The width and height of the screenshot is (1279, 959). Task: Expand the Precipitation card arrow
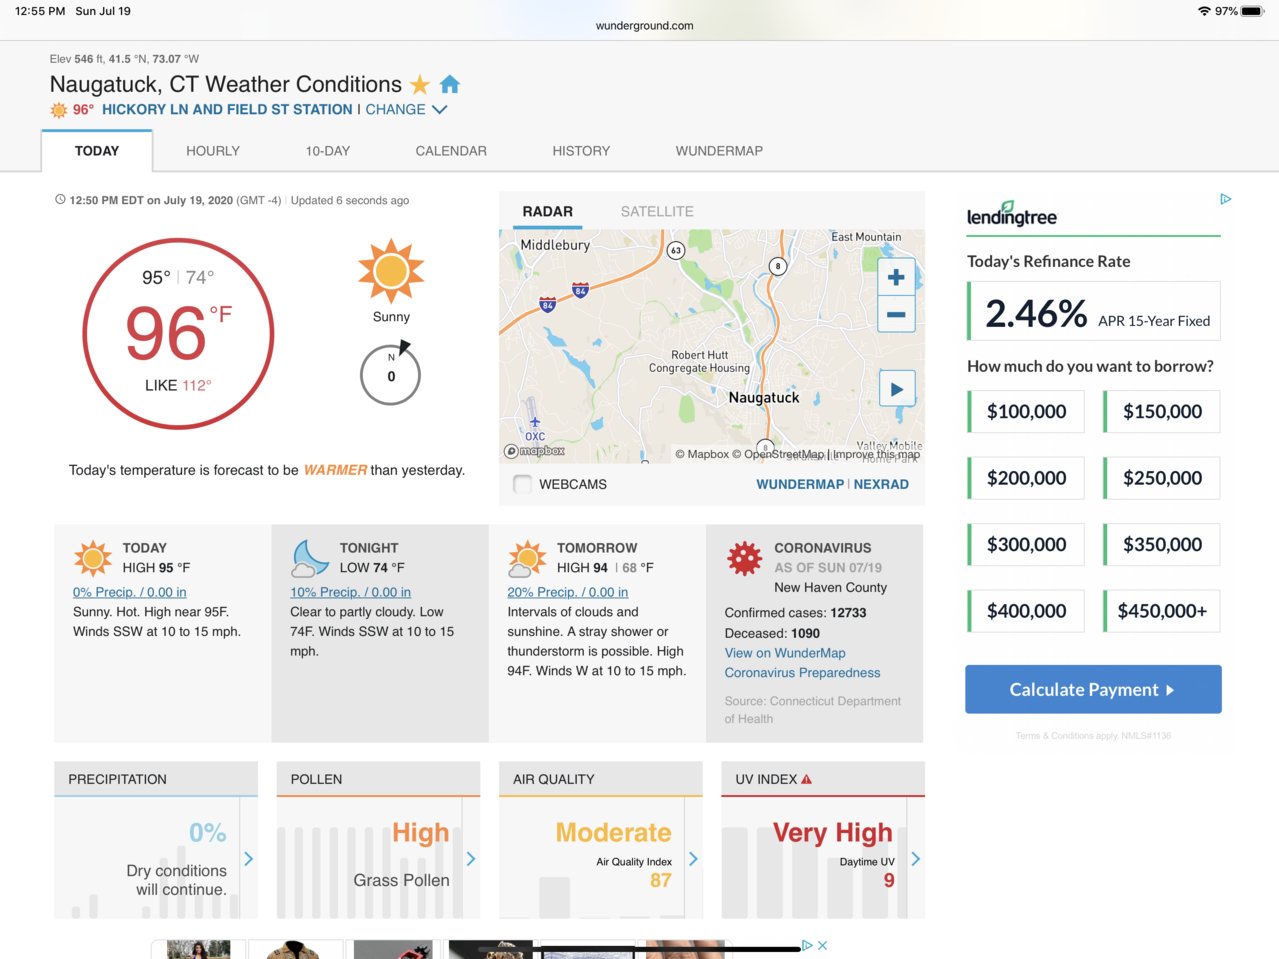coord(248,859)
